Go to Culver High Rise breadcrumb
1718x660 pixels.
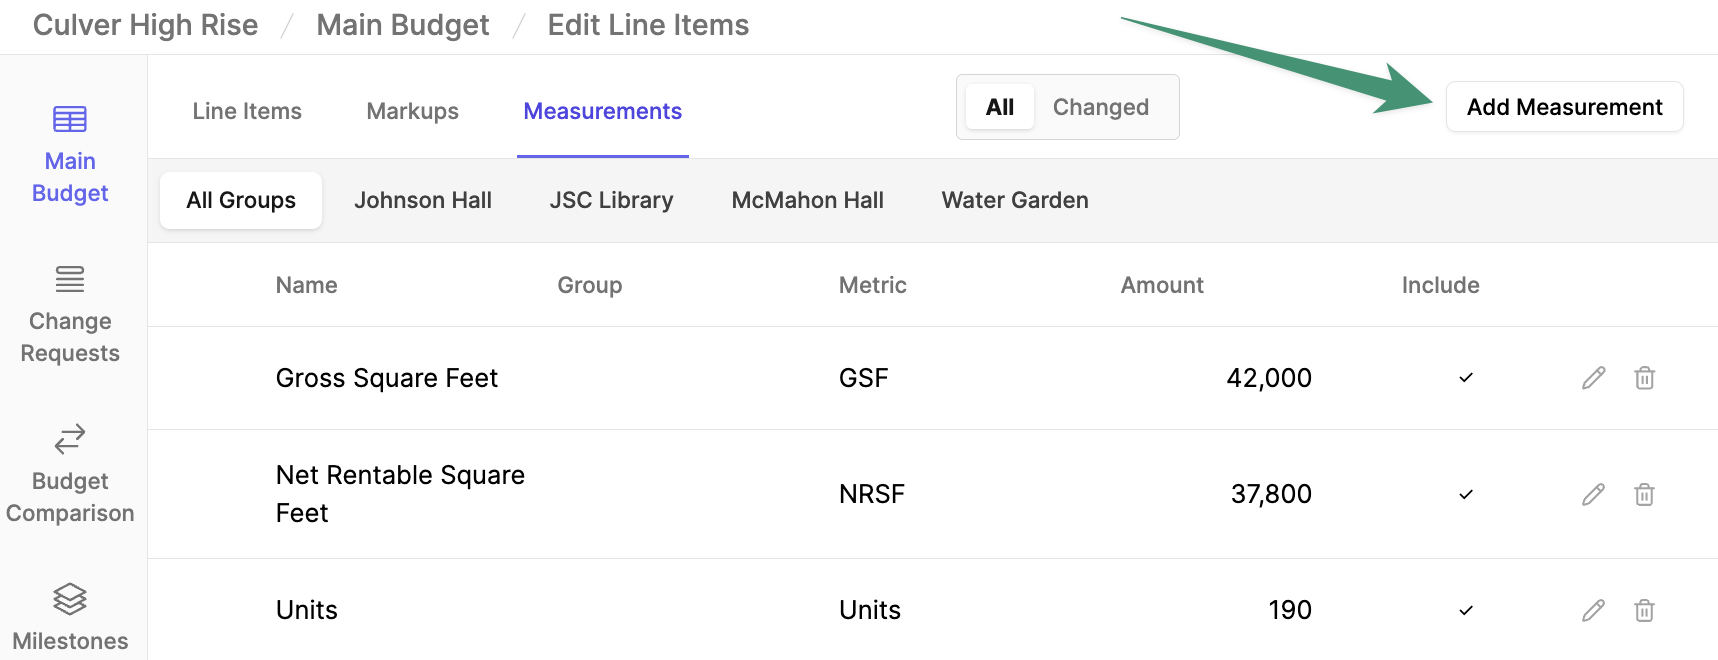145,25
